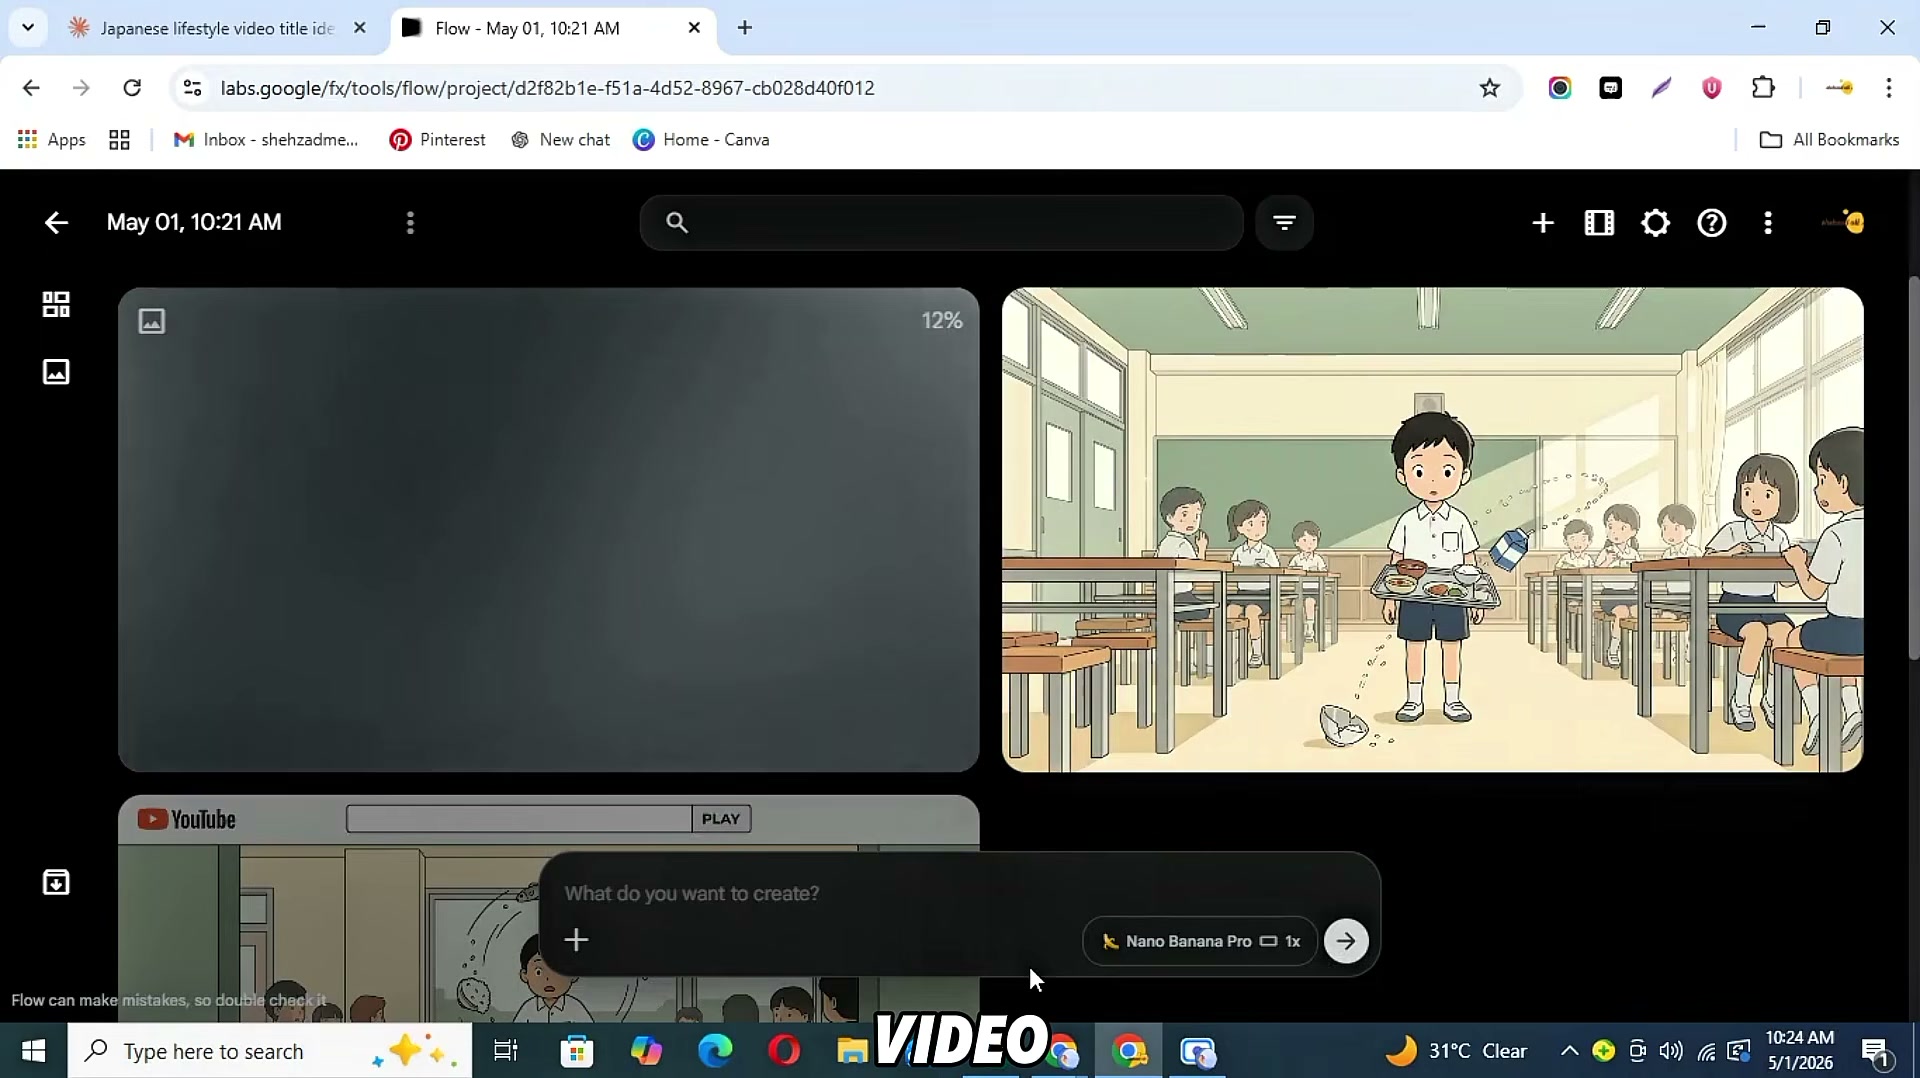Bookmark this page with the star
The width and height of the screenshot is (1920, 1078).
(1490, 88)
